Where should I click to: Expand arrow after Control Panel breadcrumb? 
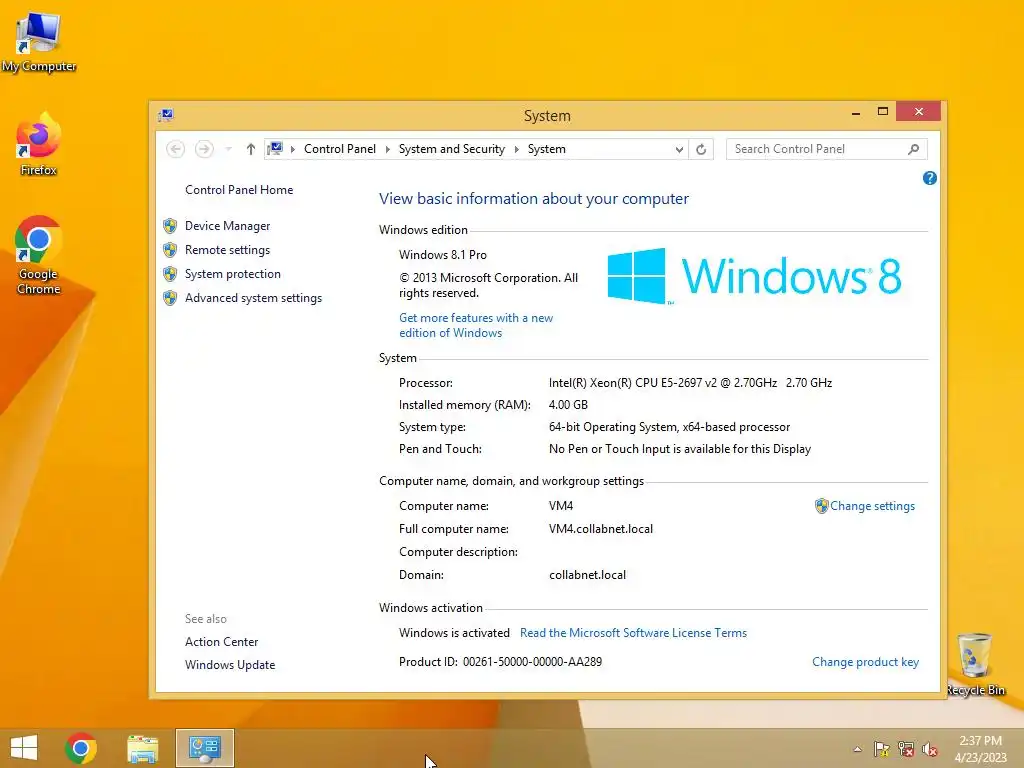[x=387, y=150]
